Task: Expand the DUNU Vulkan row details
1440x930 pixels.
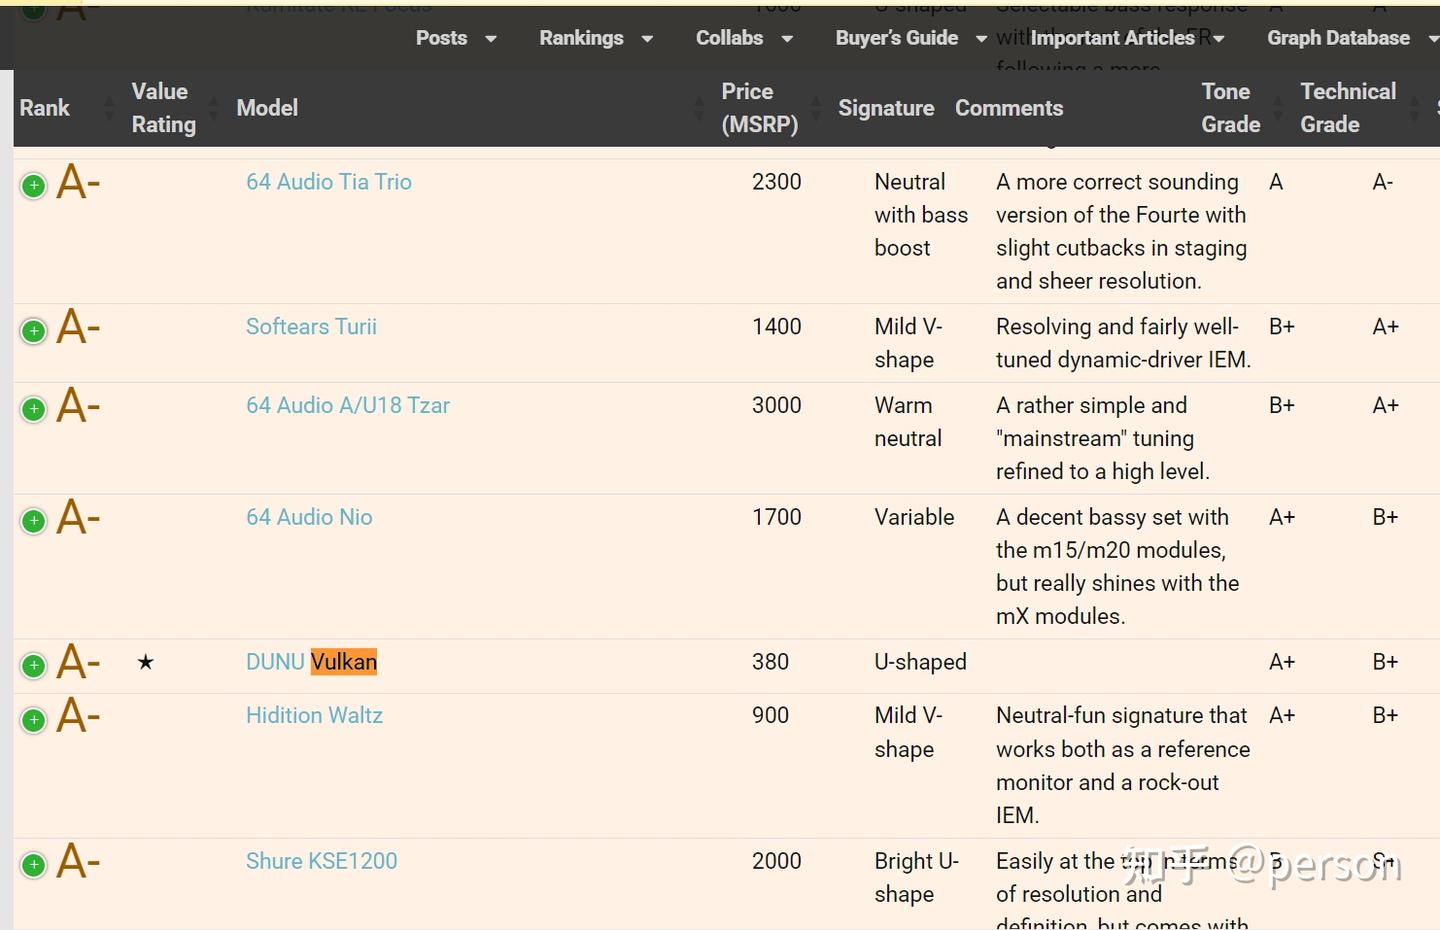Action: 34,666
